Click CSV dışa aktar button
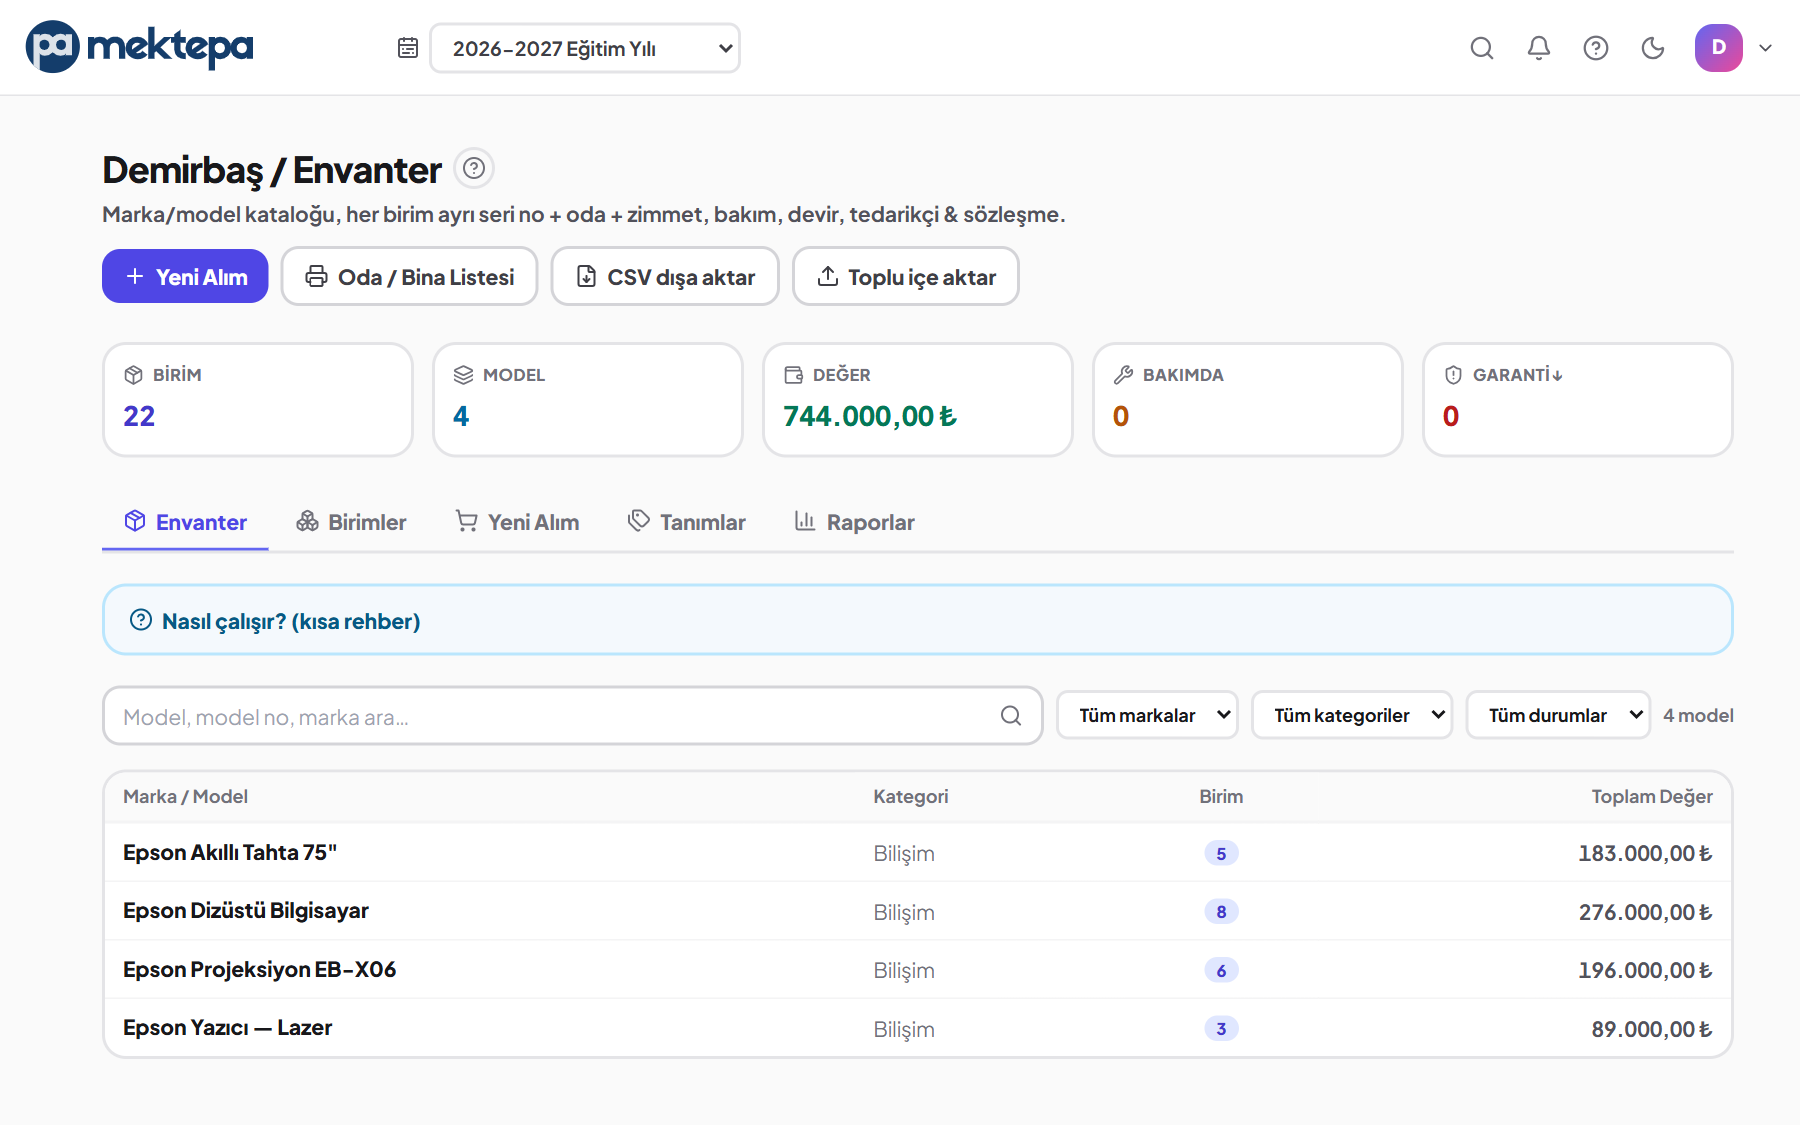Viewport: 1800px width, 1125px height. coord(665,276)
